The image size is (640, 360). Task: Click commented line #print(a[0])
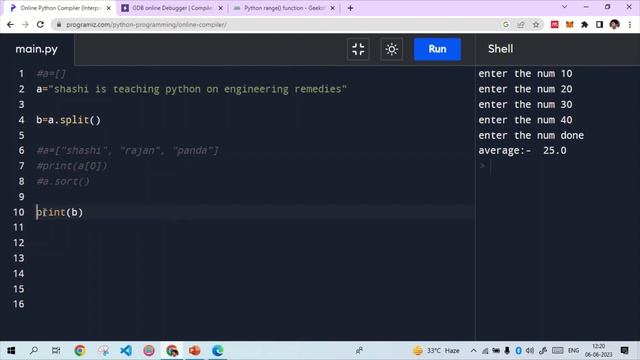pos(72,166)
